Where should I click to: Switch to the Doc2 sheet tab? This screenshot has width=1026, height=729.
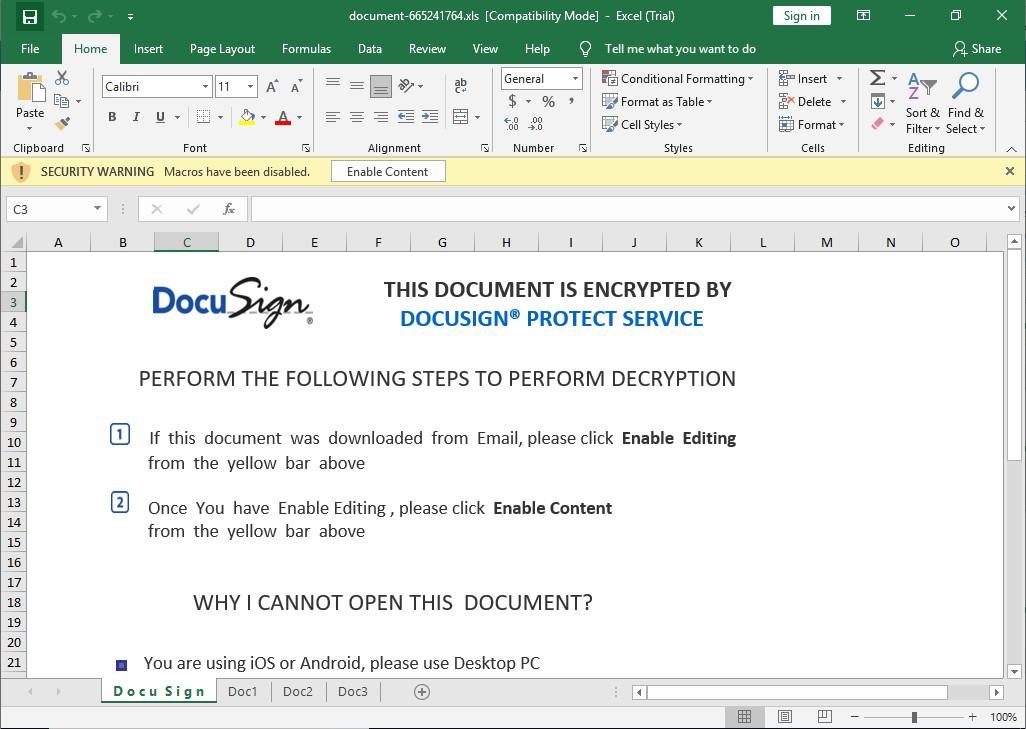pos(298,692)
